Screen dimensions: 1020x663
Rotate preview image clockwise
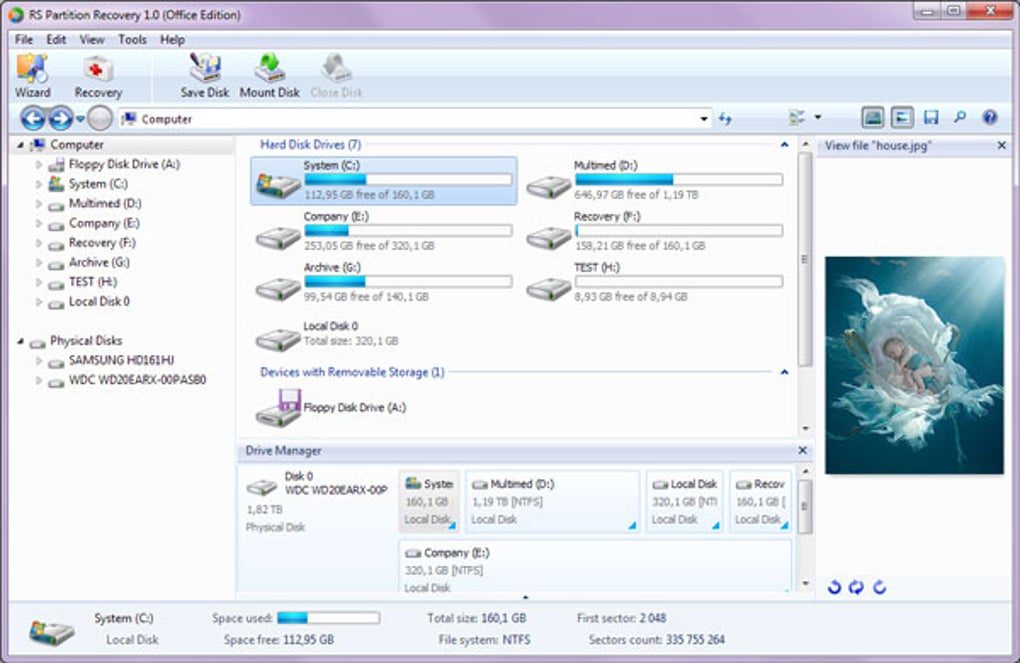pos(879,588)
